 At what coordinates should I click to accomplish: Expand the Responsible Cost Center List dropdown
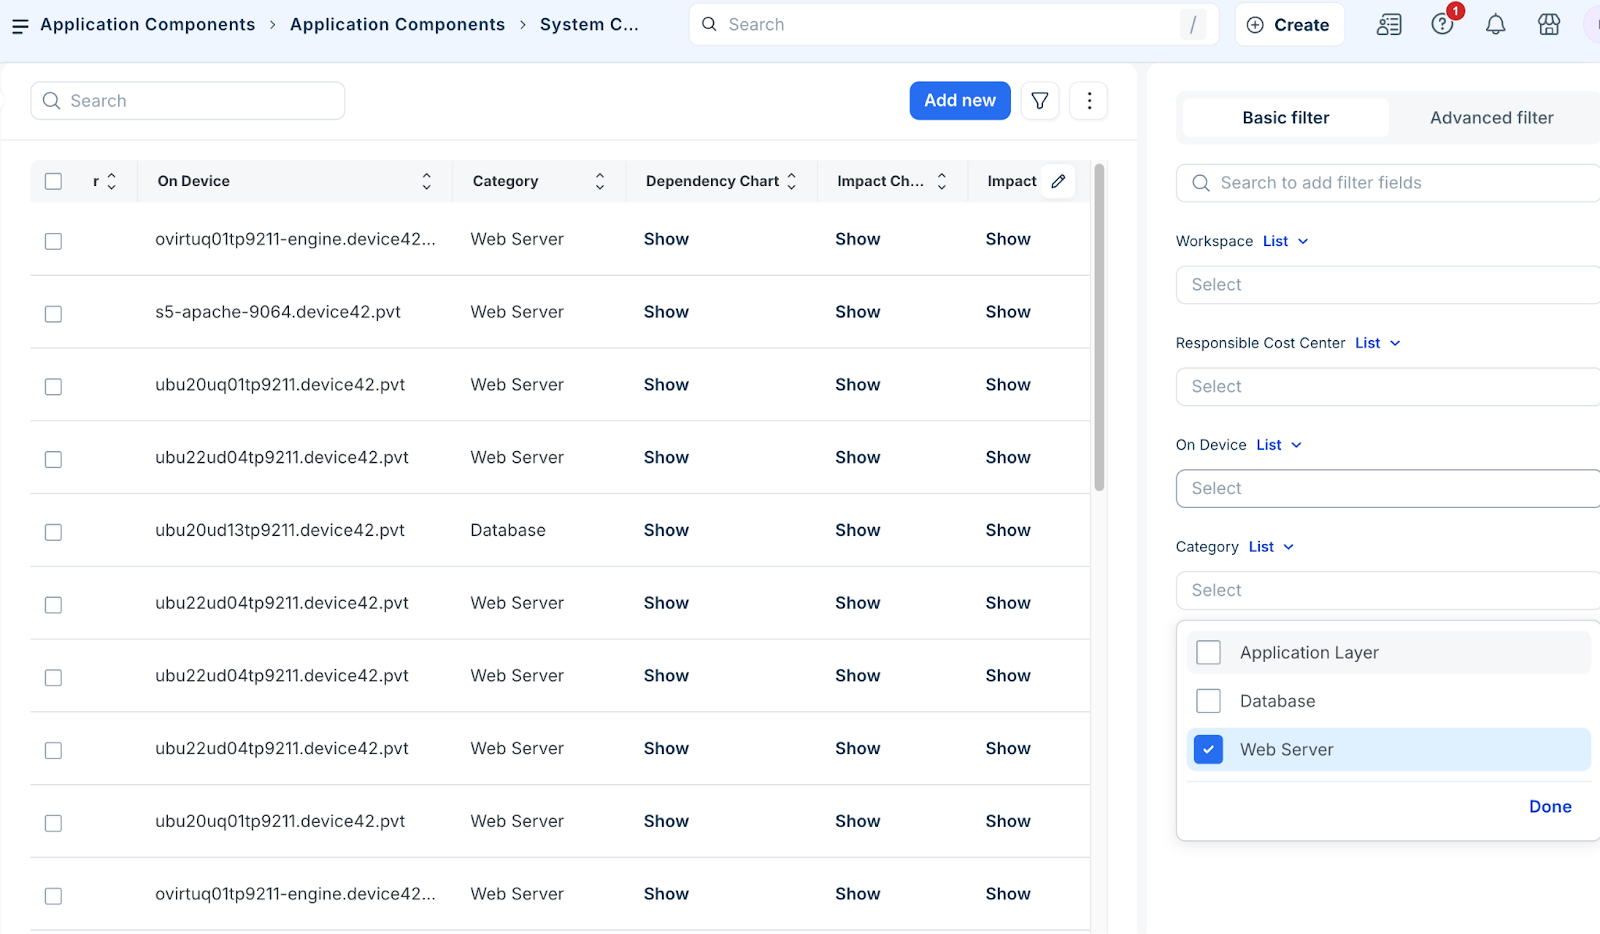point(1378,343)
